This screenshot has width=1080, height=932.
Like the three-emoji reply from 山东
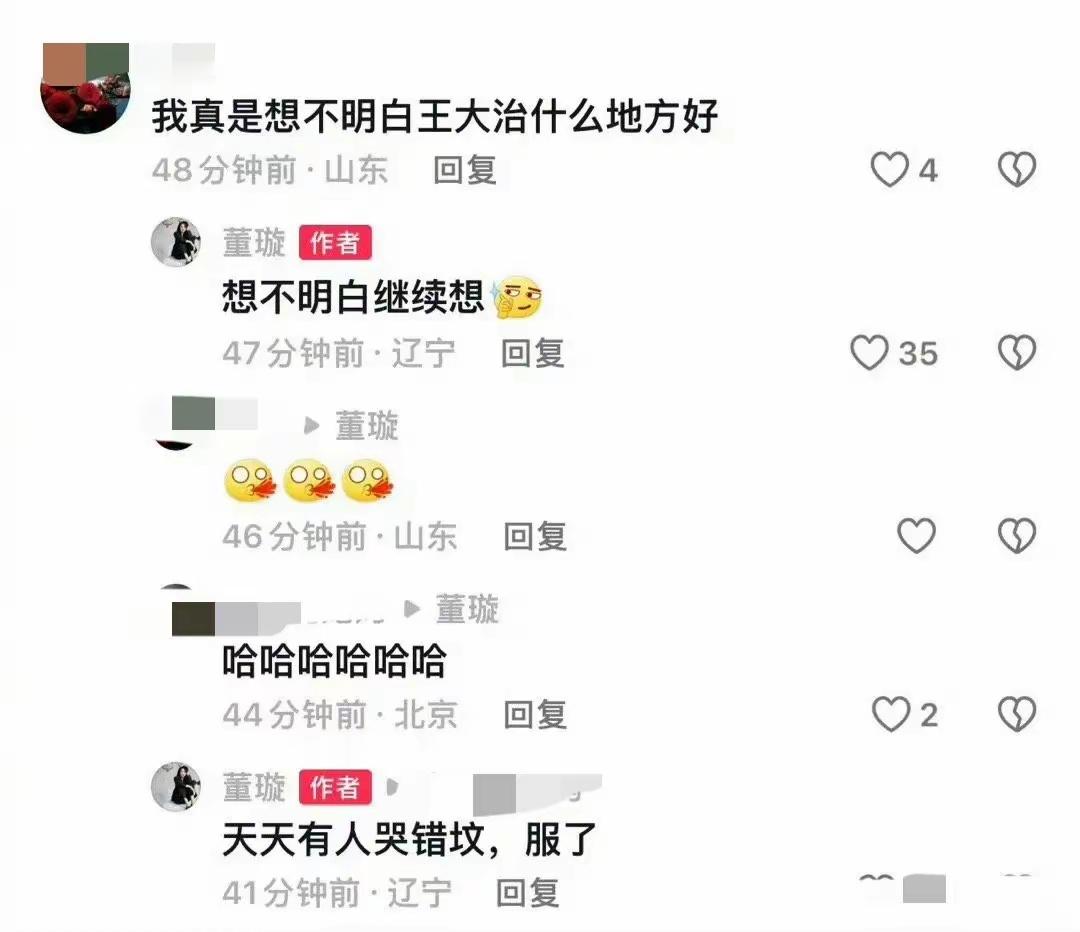(x=916, y=535)
